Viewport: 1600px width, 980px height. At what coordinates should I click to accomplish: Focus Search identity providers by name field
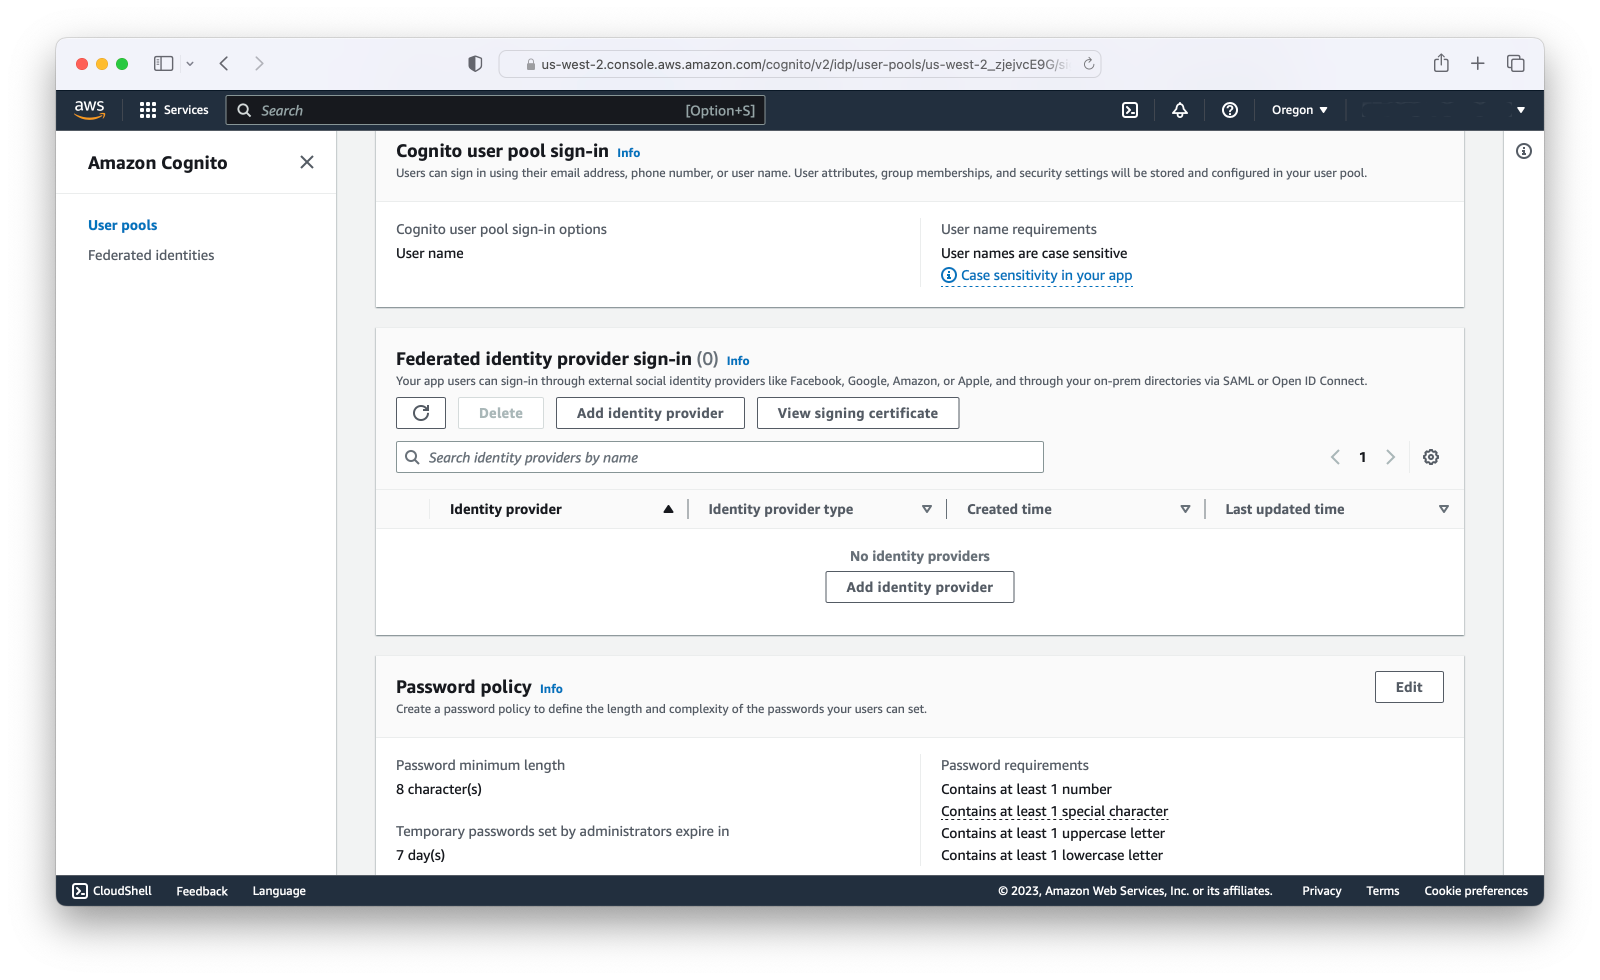720,457
